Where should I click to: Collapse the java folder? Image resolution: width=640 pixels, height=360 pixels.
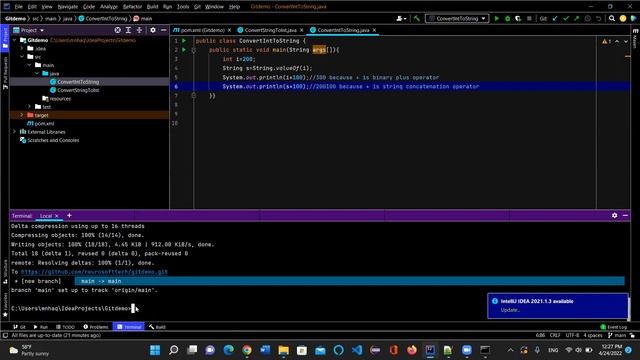37,73
